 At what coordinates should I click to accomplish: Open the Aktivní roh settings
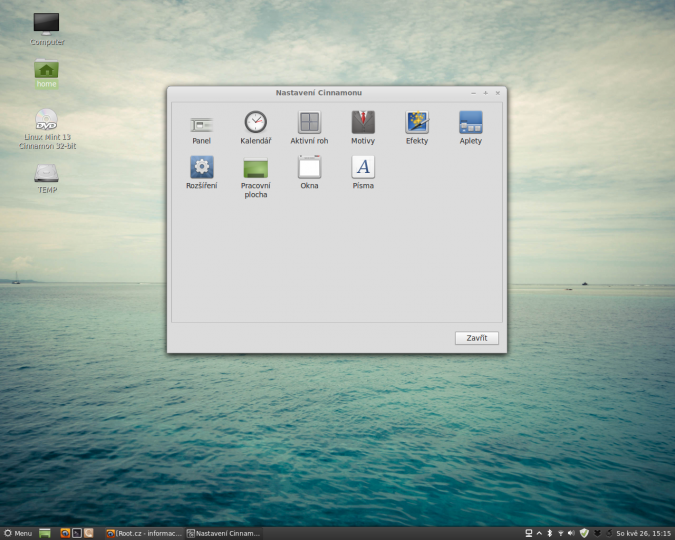tap(309, 128)
